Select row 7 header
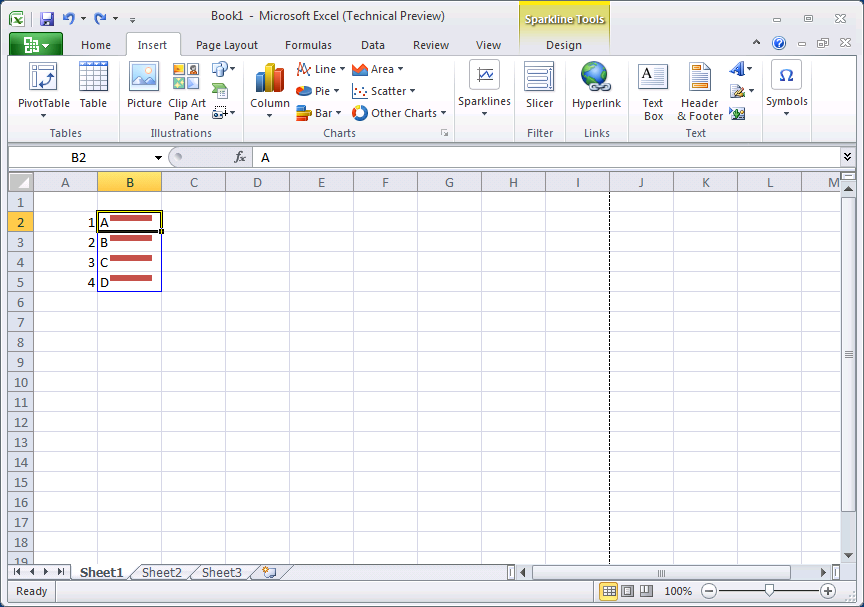864x607 pixels. click(x=21, y=322)
